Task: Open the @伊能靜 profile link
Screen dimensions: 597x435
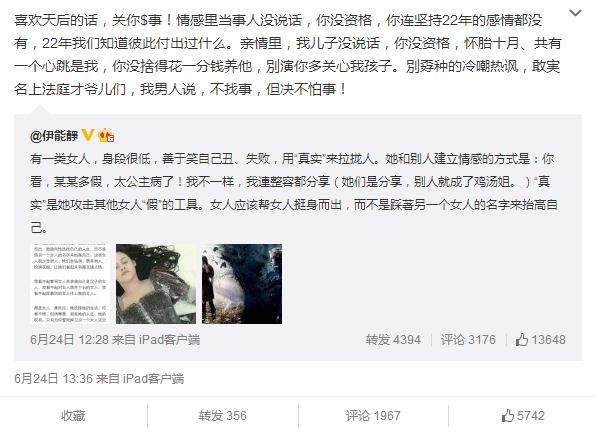Action: [54, 135]
